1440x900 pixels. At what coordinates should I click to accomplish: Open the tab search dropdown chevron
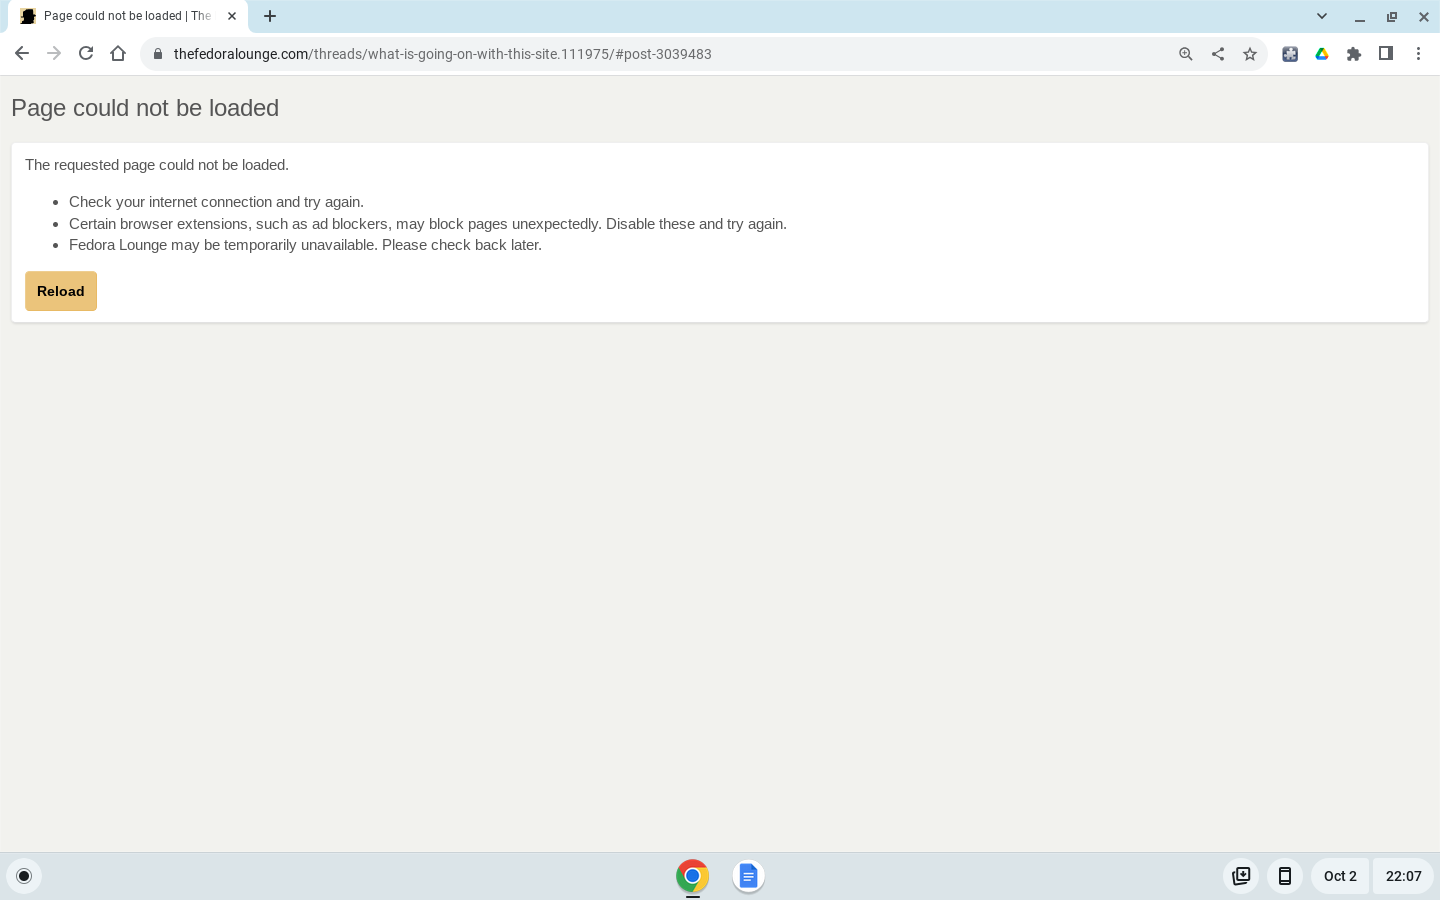pos(1322,16)
